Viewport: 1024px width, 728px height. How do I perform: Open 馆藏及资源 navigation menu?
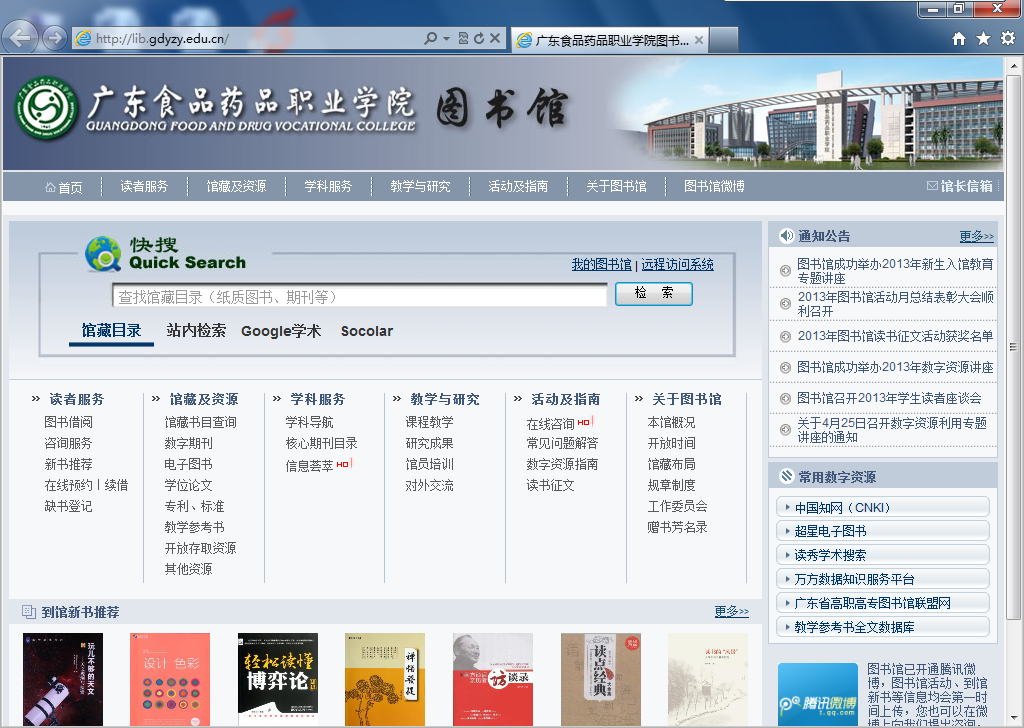tap(236, 186)
